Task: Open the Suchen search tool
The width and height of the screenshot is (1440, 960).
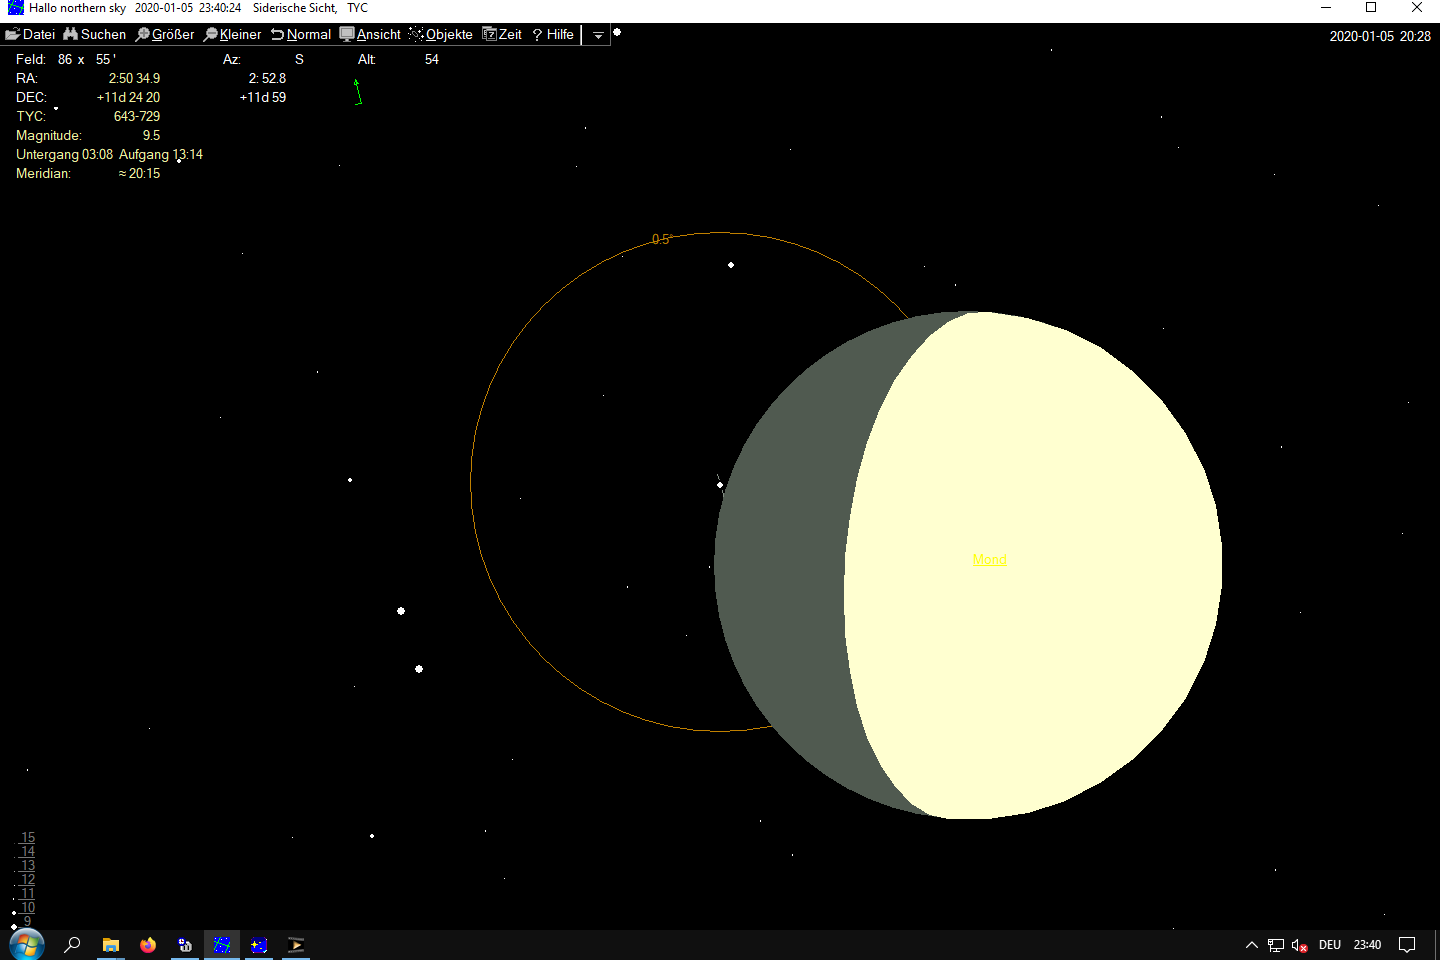Action: tap(95, 34)
